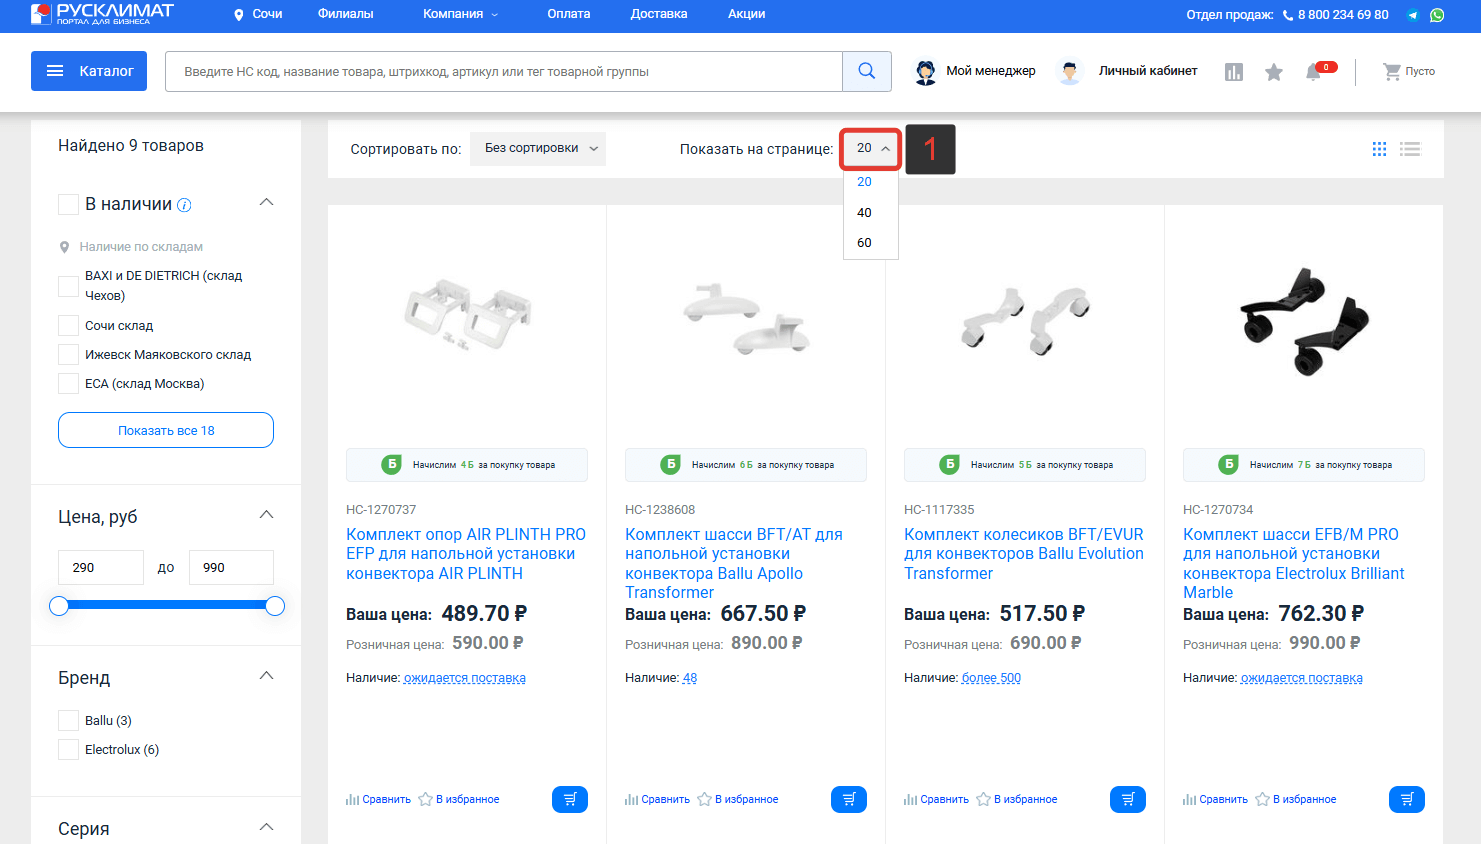Add HC-1117335 product to favorites

pyautogui.click(x=1017, y=799)
